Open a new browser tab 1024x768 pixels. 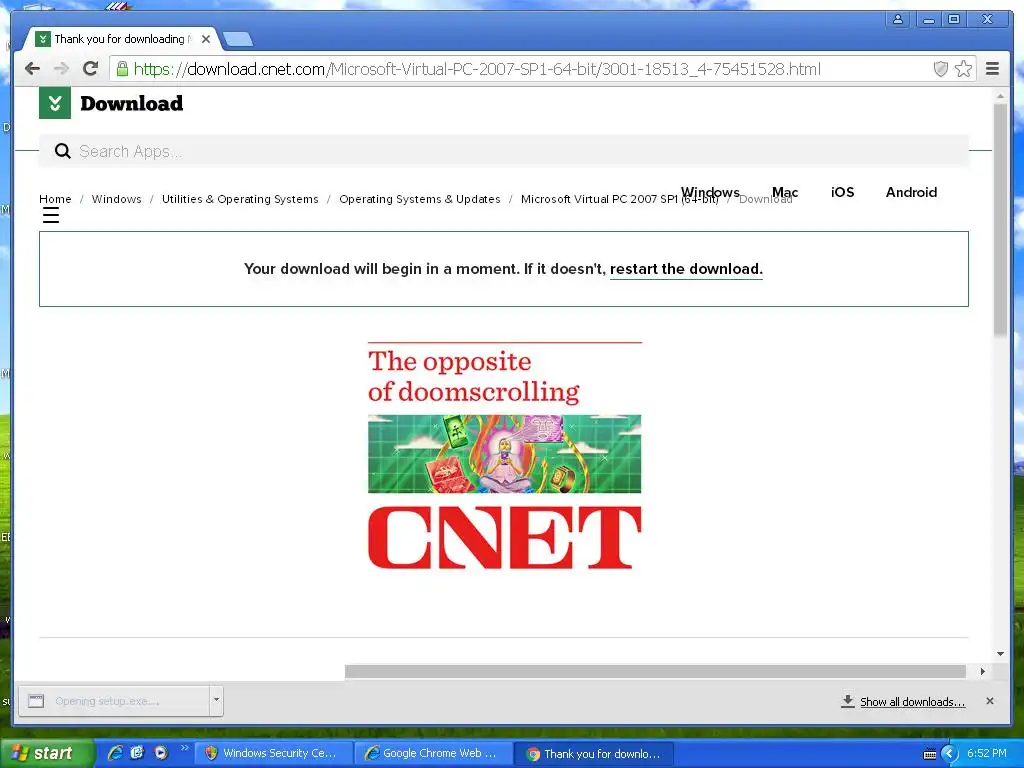238,40
